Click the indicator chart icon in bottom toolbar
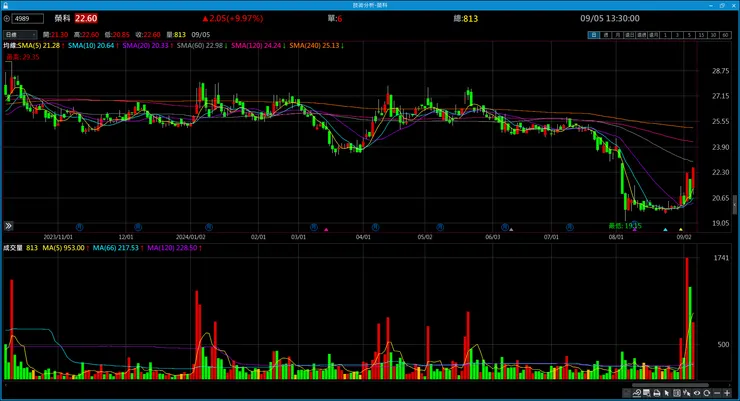This screenshot has width=740, height=401. click(637, 393)
